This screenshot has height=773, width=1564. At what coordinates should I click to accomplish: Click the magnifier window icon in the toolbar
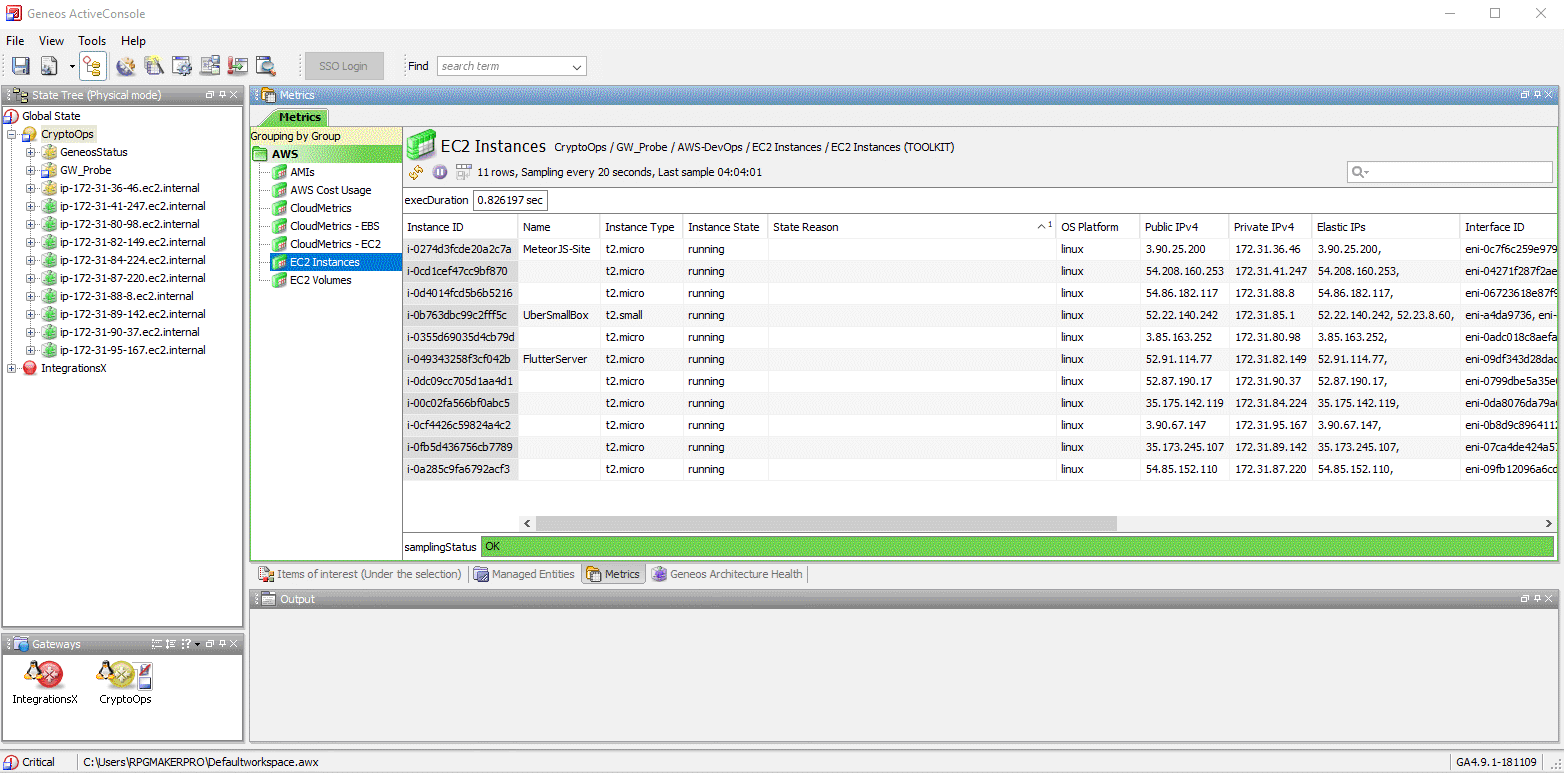265,66
